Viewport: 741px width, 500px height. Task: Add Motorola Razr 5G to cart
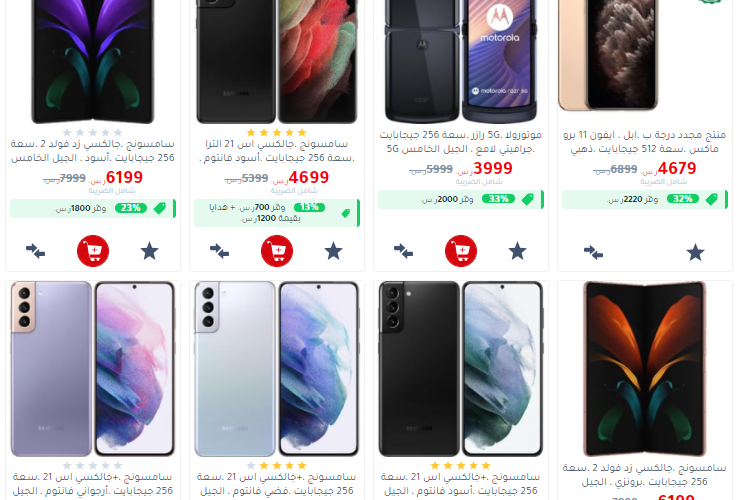461,251
